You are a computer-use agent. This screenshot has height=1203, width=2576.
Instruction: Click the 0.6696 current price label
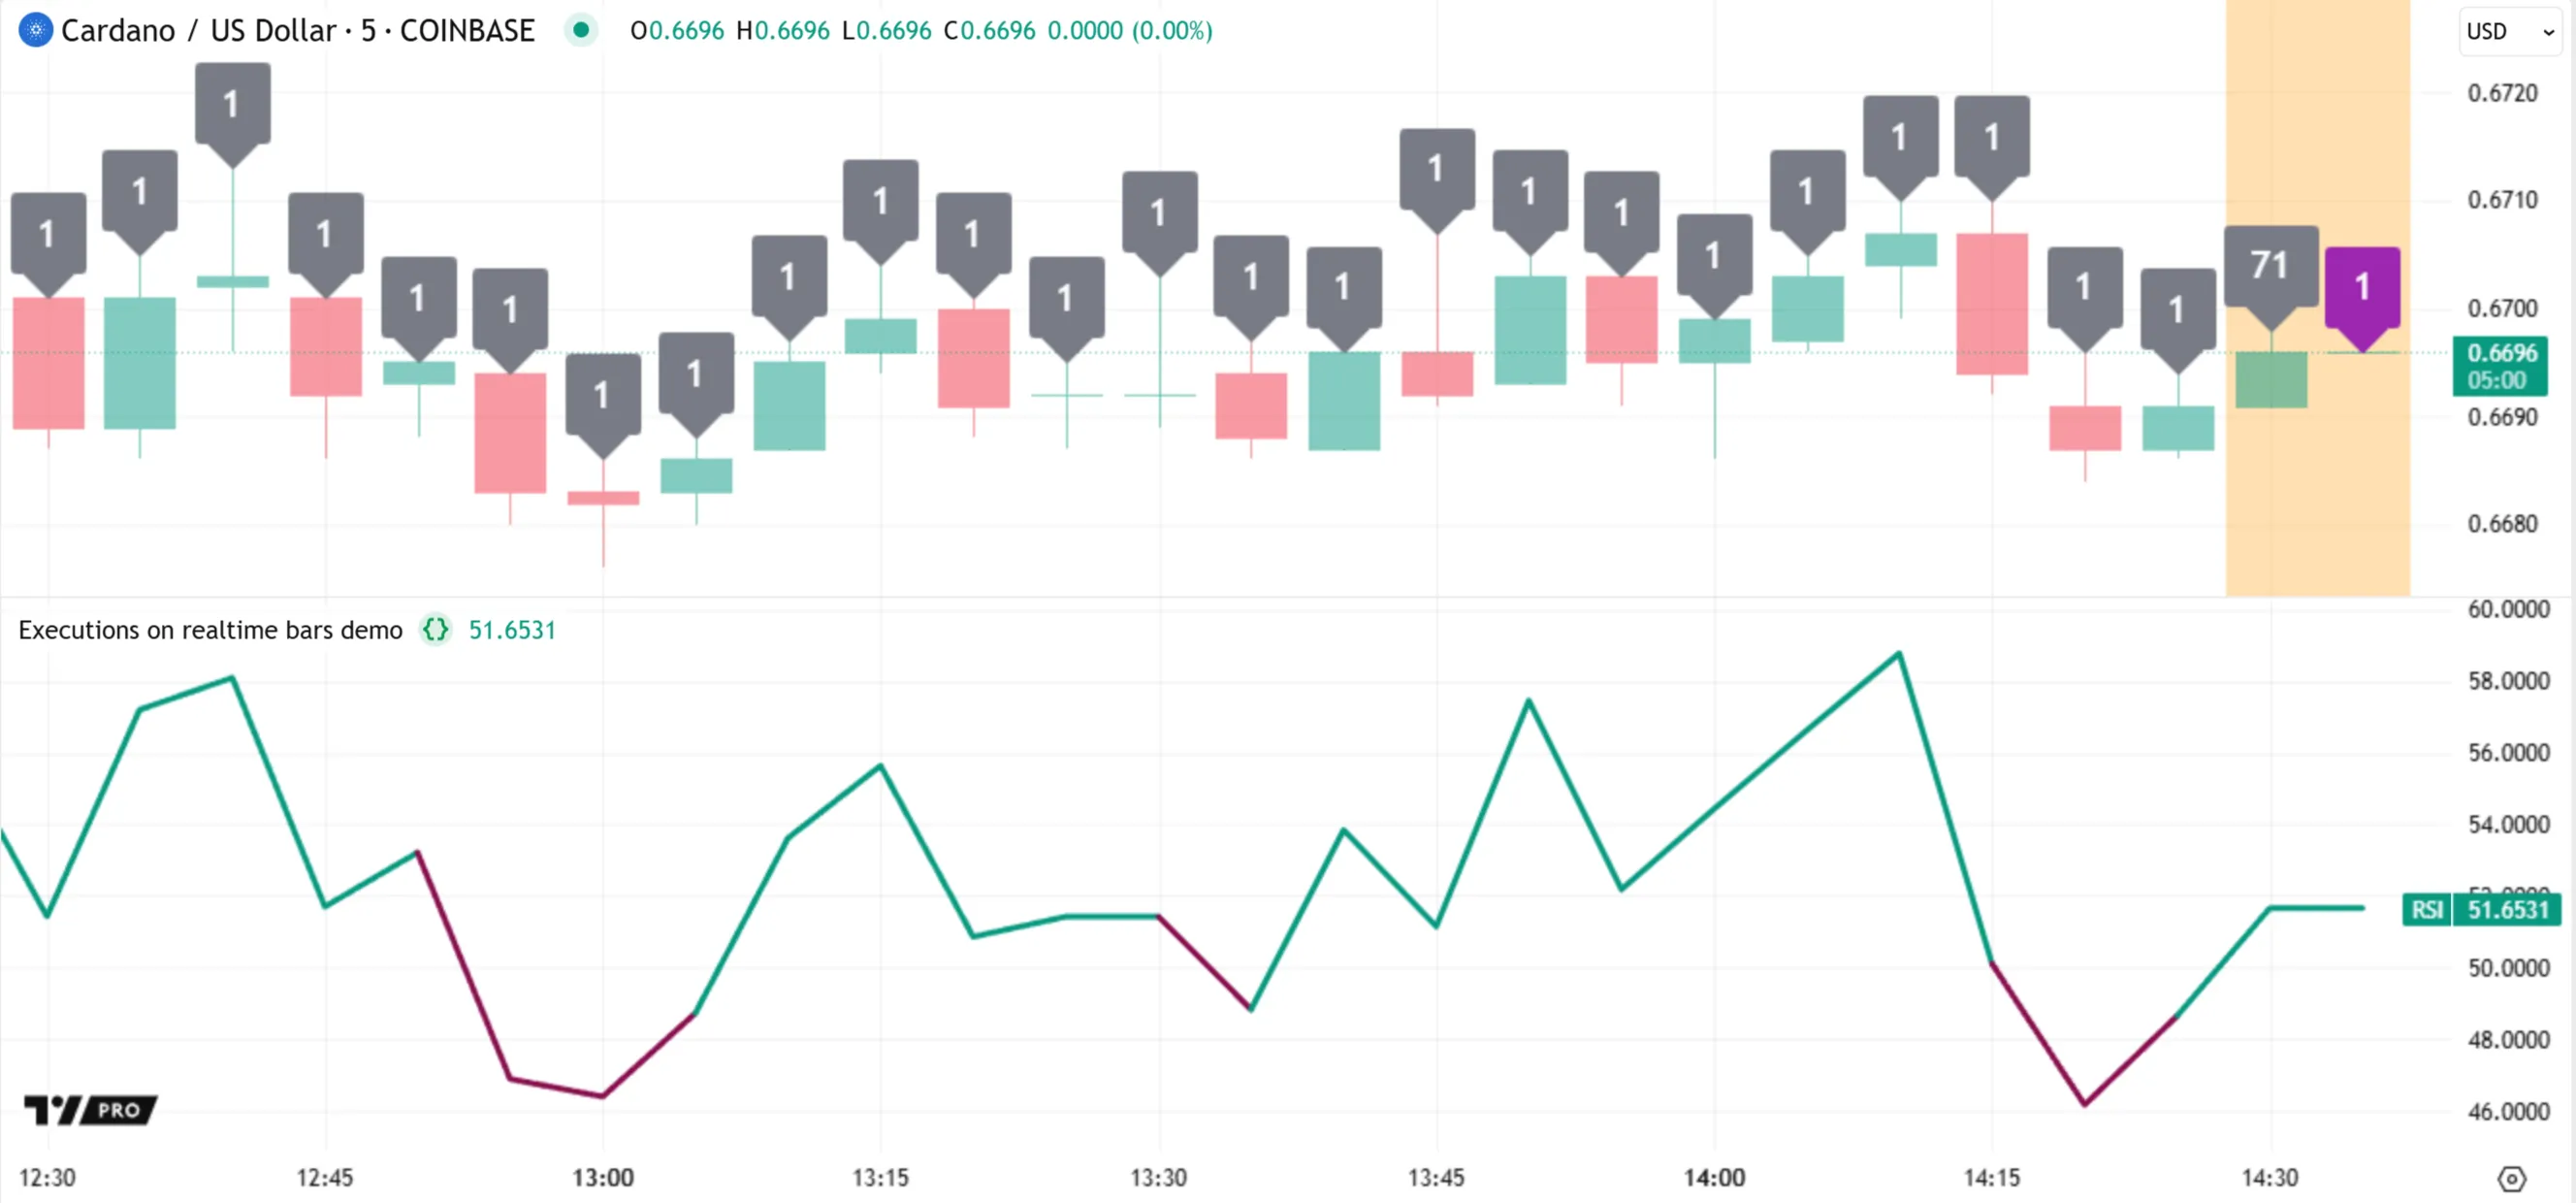tap(2501, 354)
